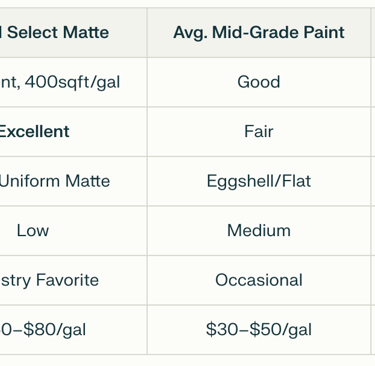375x366 pixels.
Task: Select the 'Medium' cell
Action: [259, 231]
